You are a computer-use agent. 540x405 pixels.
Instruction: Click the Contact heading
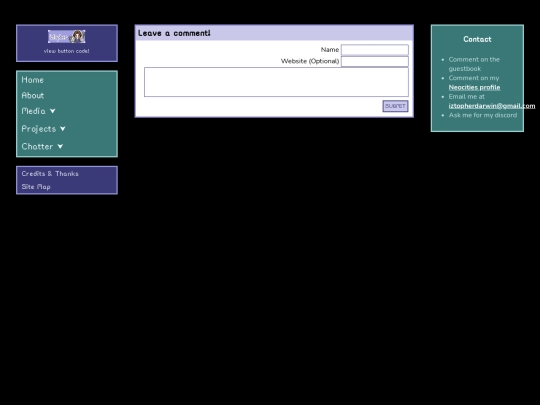(x=477, y=39)
